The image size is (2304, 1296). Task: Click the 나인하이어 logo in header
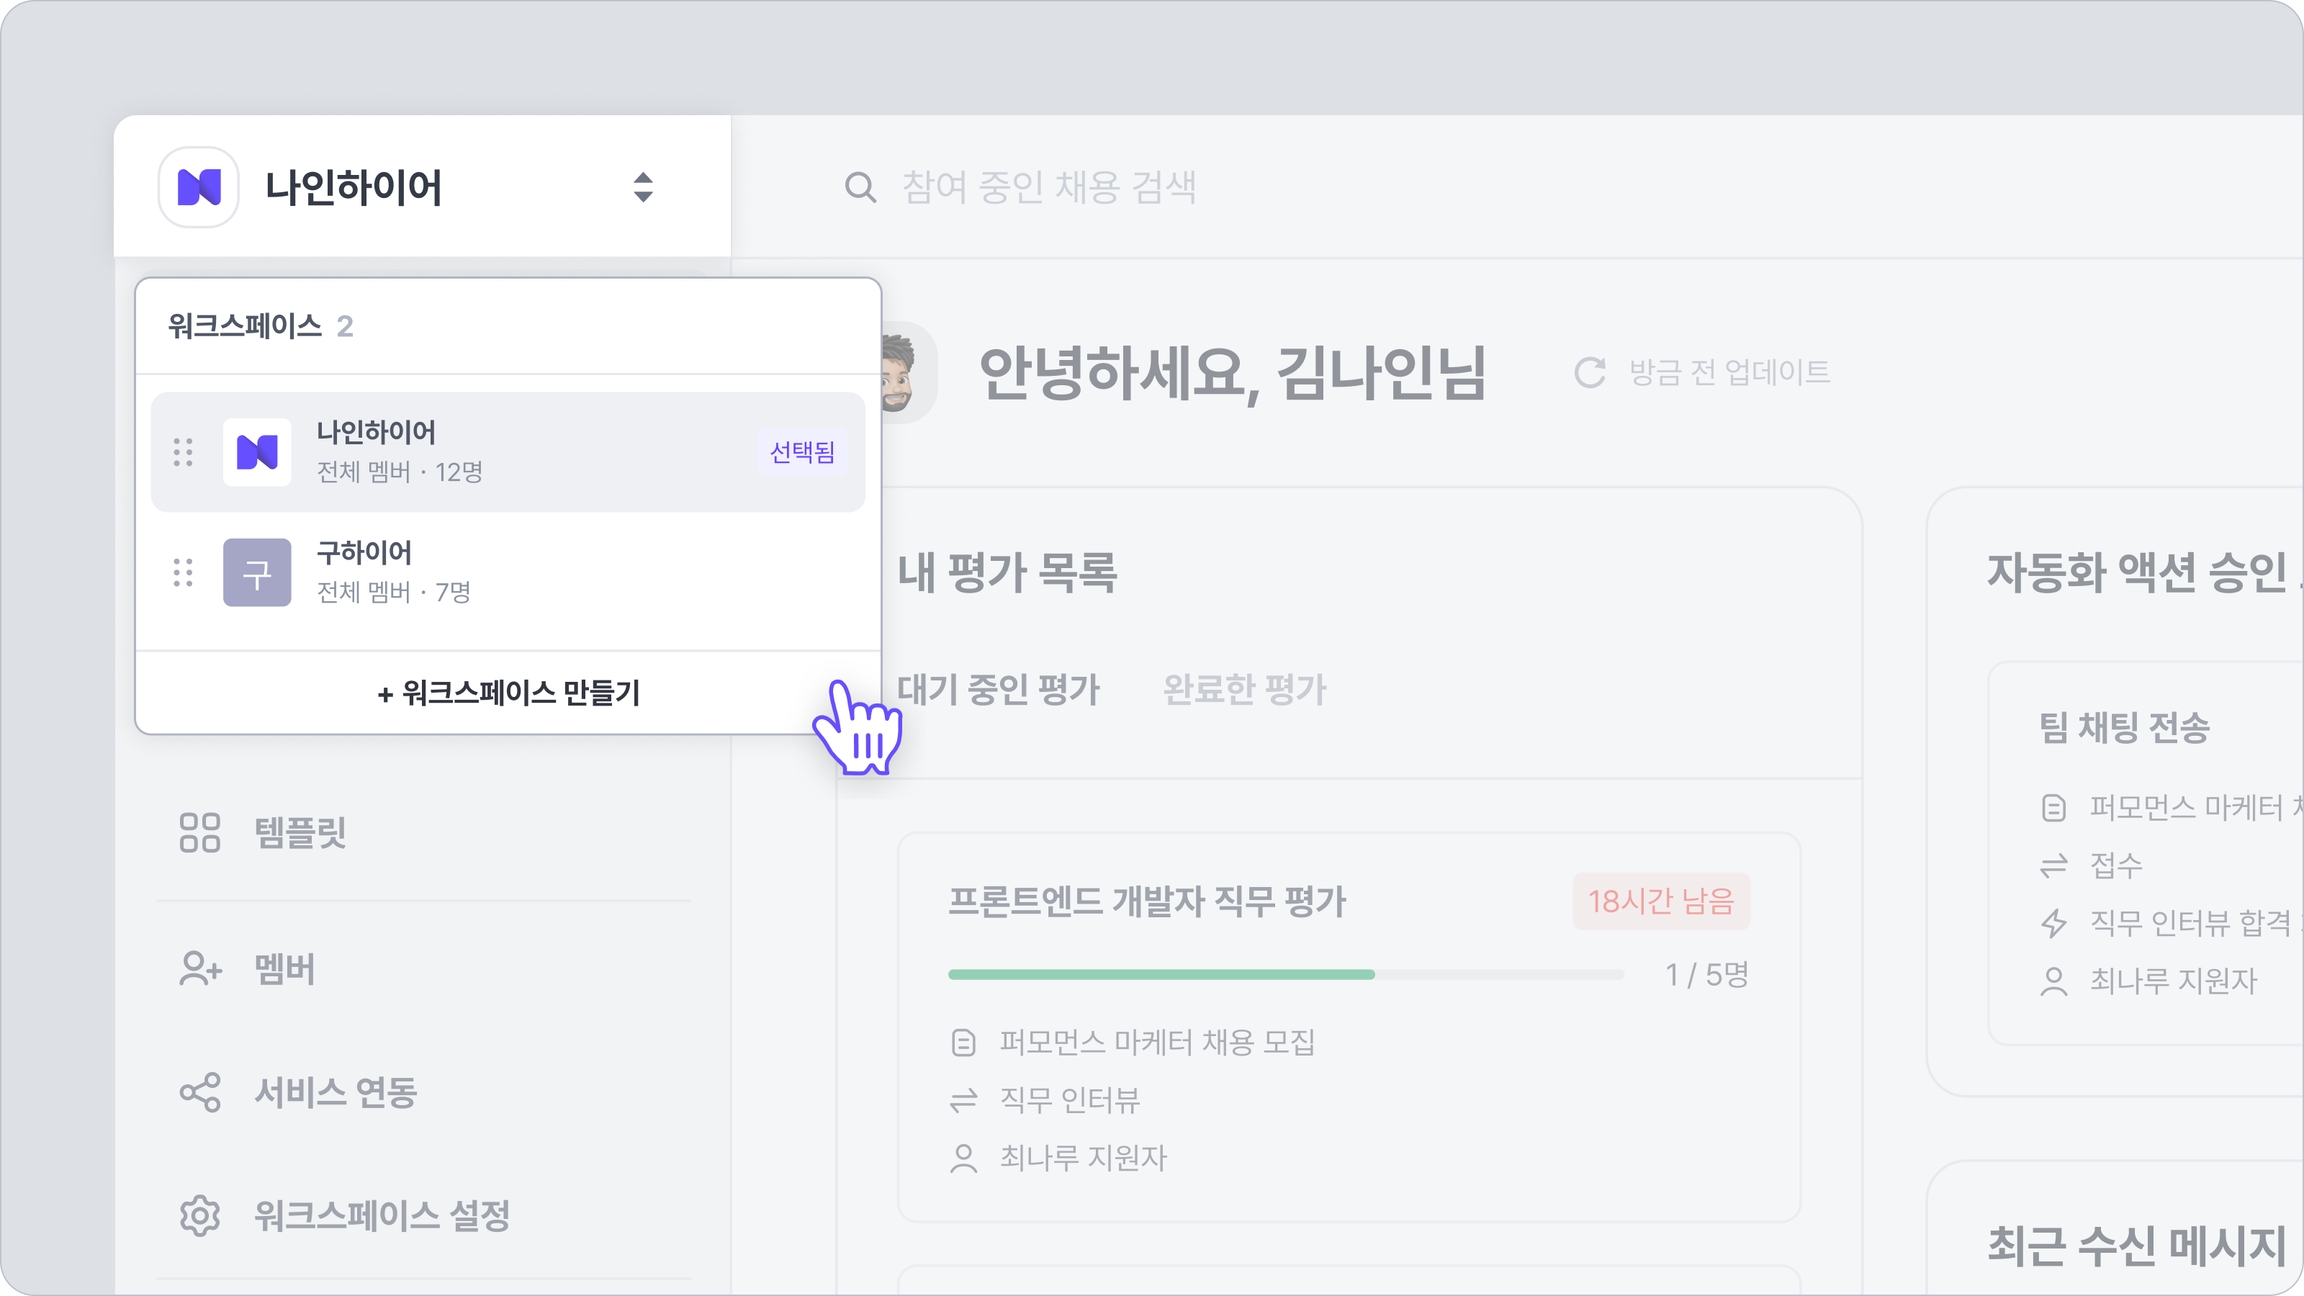(x=199, y=187)
